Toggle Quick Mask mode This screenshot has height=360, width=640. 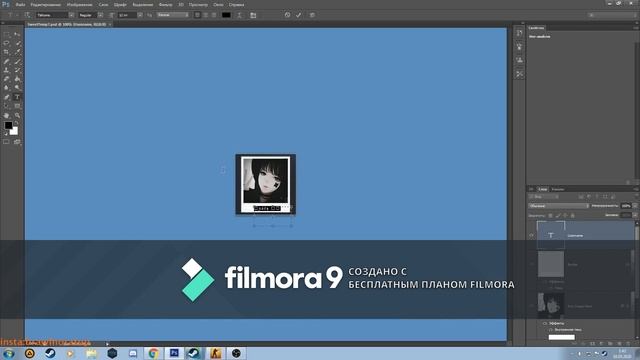click(x=6, y=142)
